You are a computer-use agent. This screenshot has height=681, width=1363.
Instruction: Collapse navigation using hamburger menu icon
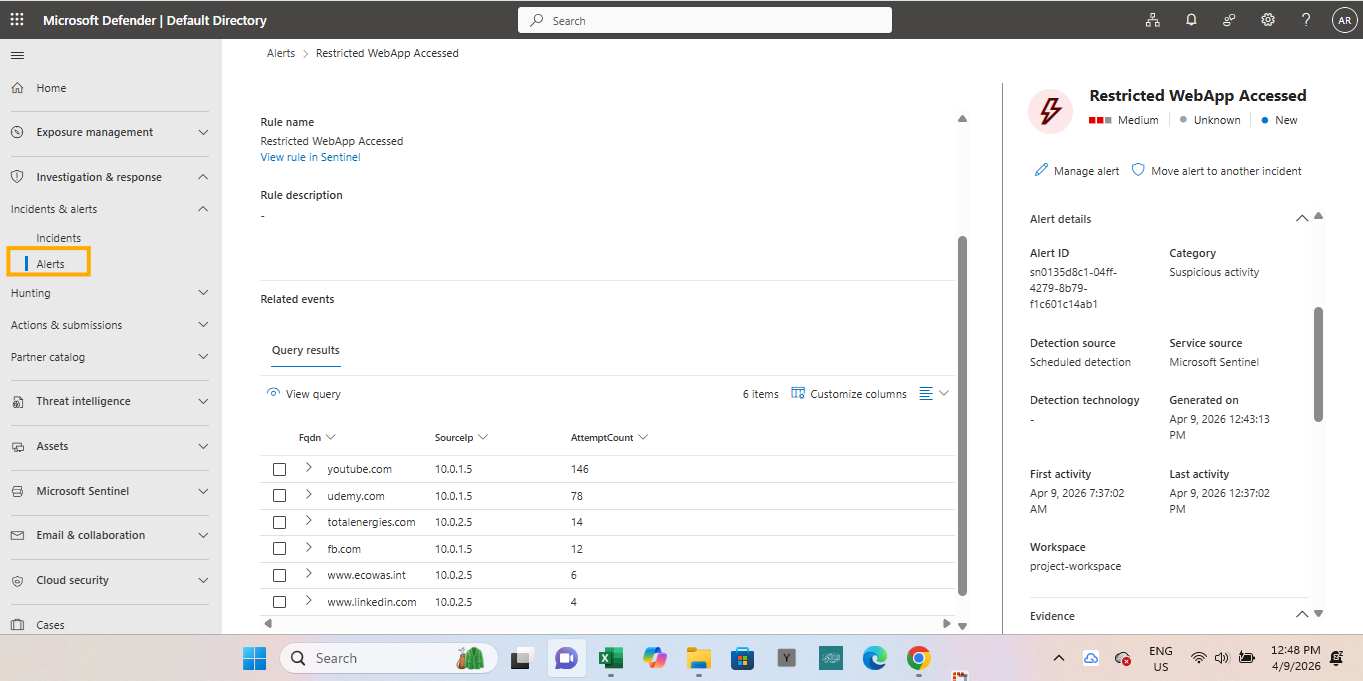click(17, 55)
